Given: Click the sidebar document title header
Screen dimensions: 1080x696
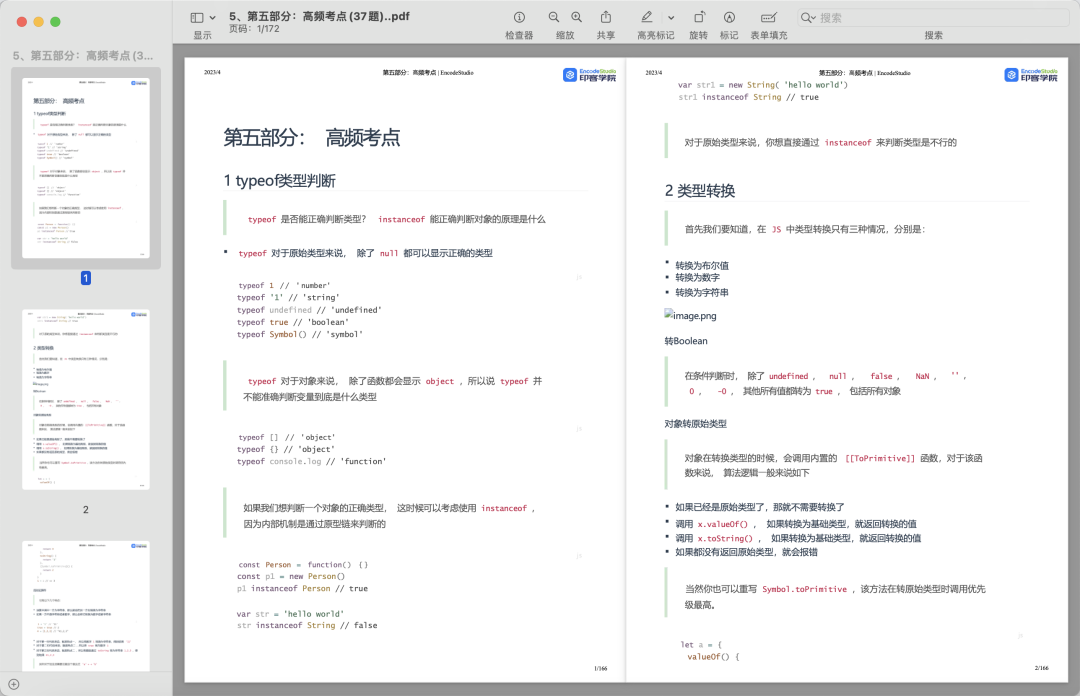Looking at the screenshot, I should 83,56.
